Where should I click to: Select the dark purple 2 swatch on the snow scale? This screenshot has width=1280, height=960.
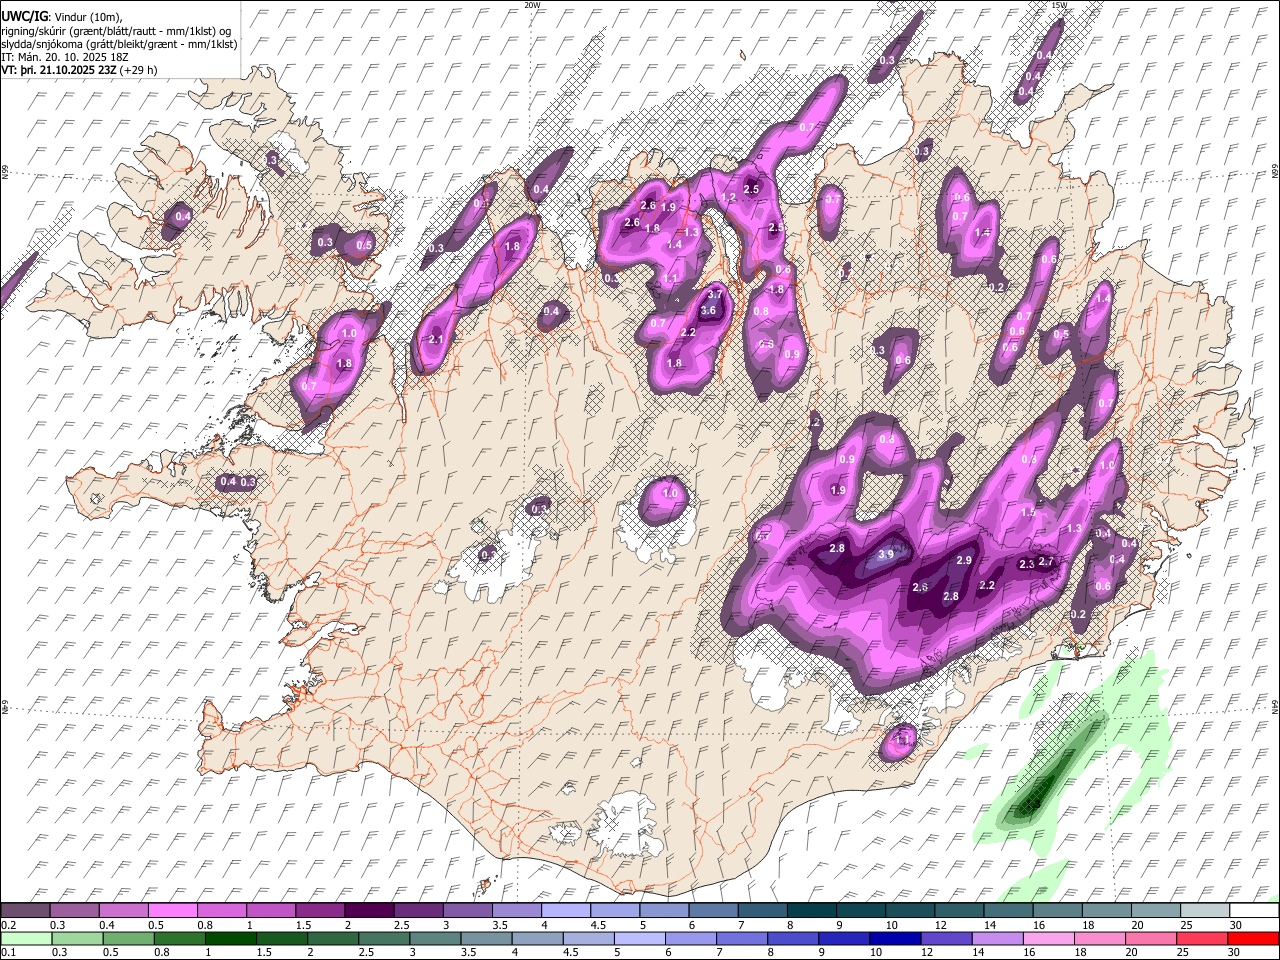(368, 910)
